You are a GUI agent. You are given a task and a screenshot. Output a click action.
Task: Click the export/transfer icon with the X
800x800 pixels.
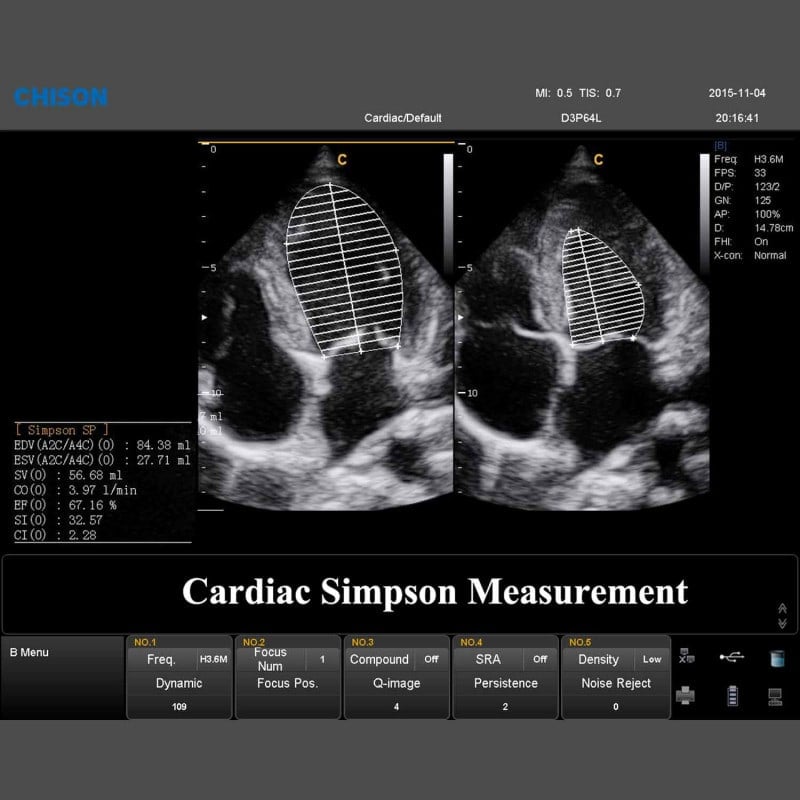point(686,657)
